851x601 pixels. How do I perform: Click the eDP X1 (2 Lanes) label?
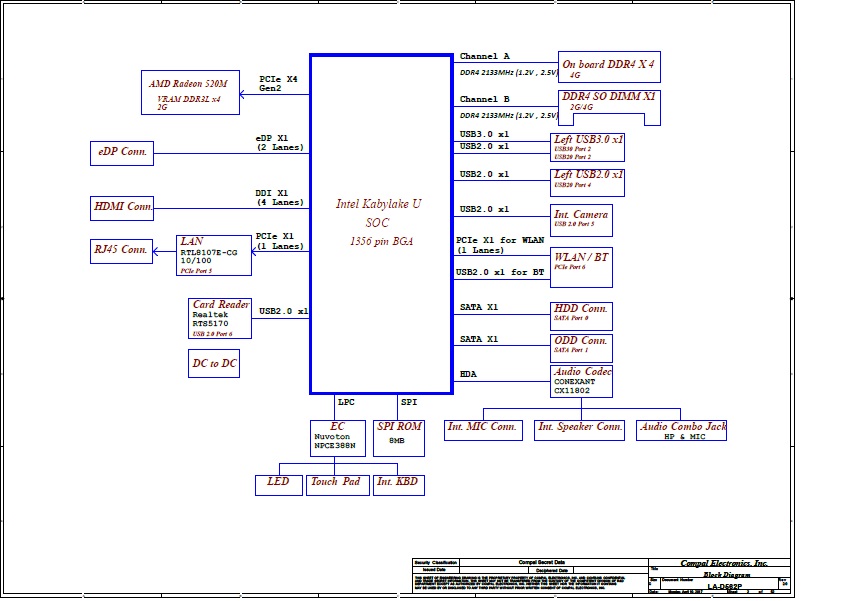click(280, 143)
